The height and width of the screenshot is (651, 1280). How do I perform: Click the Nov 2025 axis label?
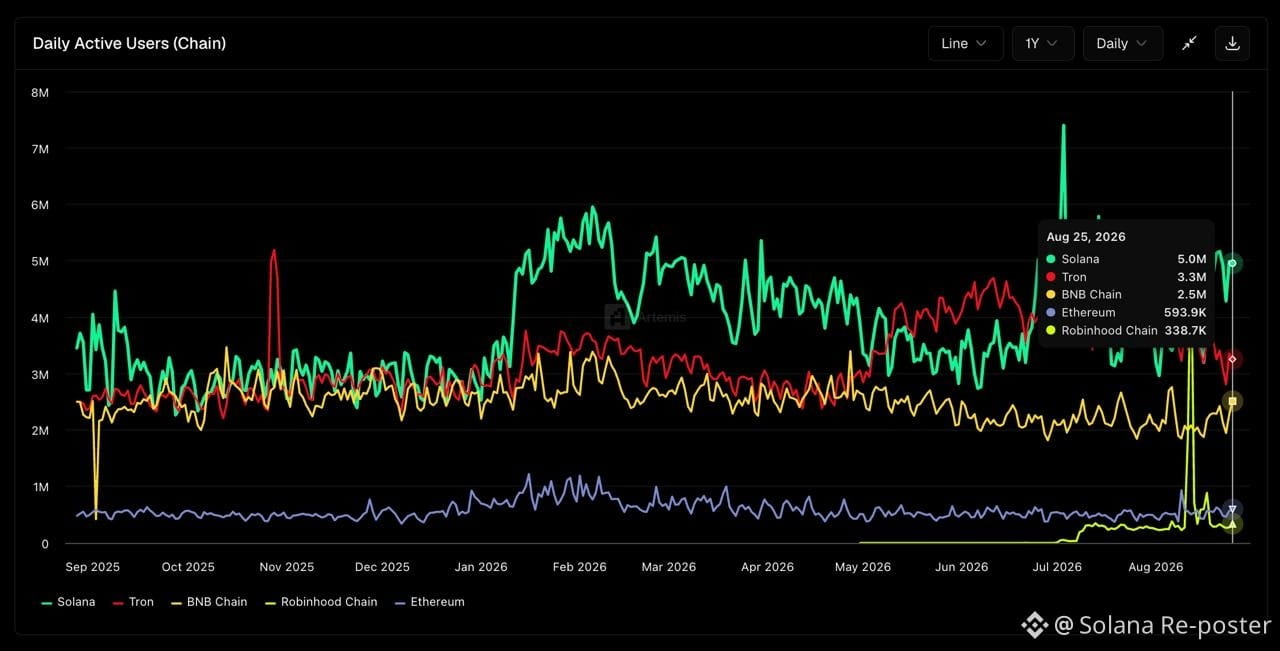(287, 567)
